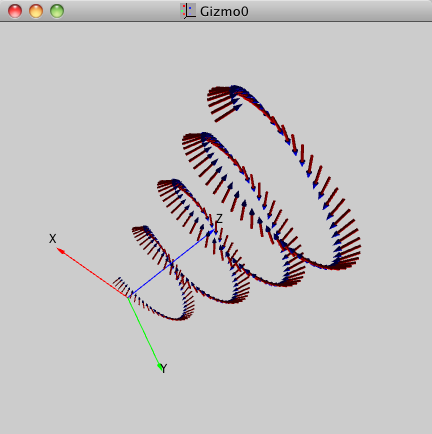Screen dimensions: 432x434
Task: Click the green Y axis line
Action: point(144,333)
